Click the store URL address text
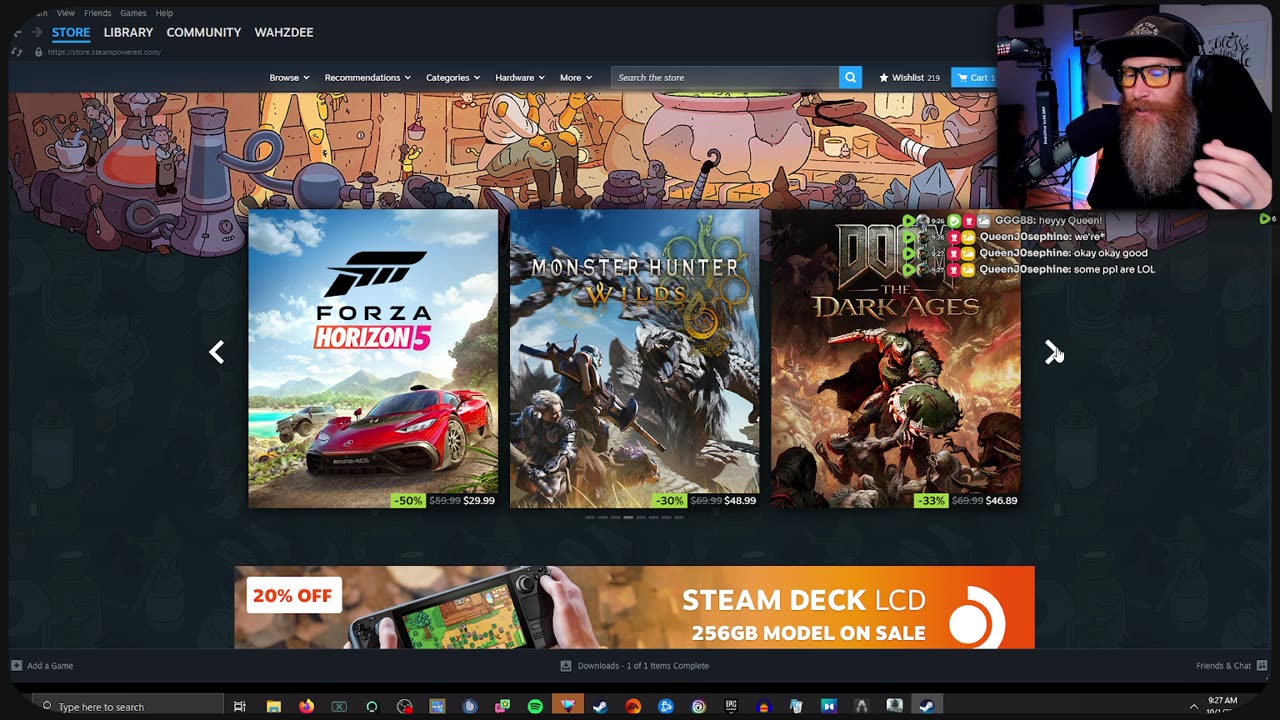Viewport: 1280px width, 720px height. (x=104, y=52)
